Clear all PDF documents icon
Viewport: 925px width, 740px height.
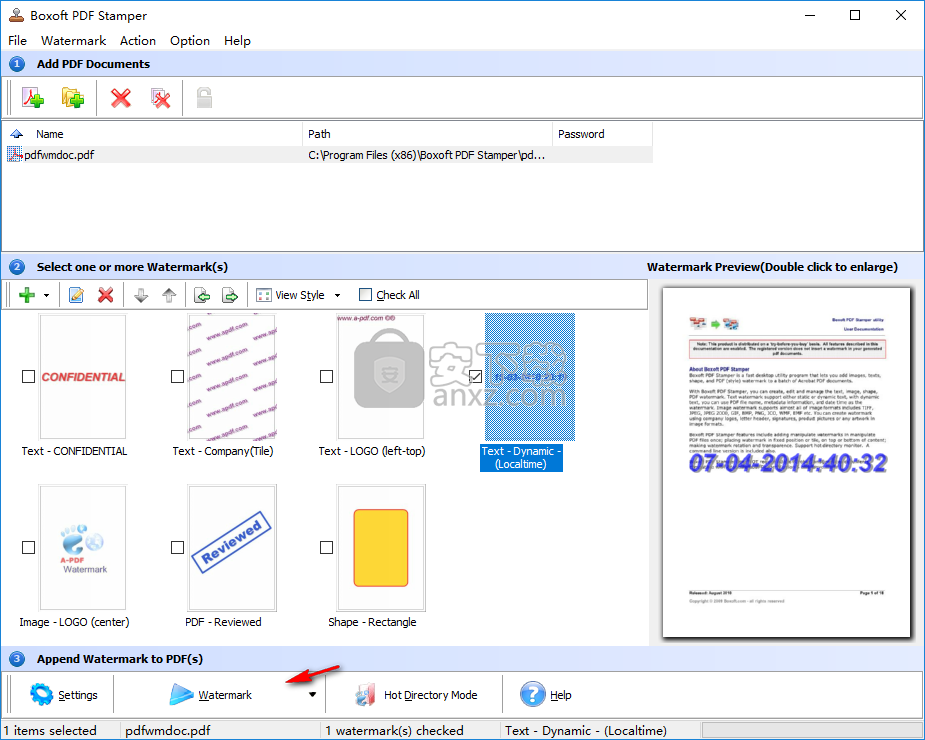pyautogui.click(x=160, y=98)
